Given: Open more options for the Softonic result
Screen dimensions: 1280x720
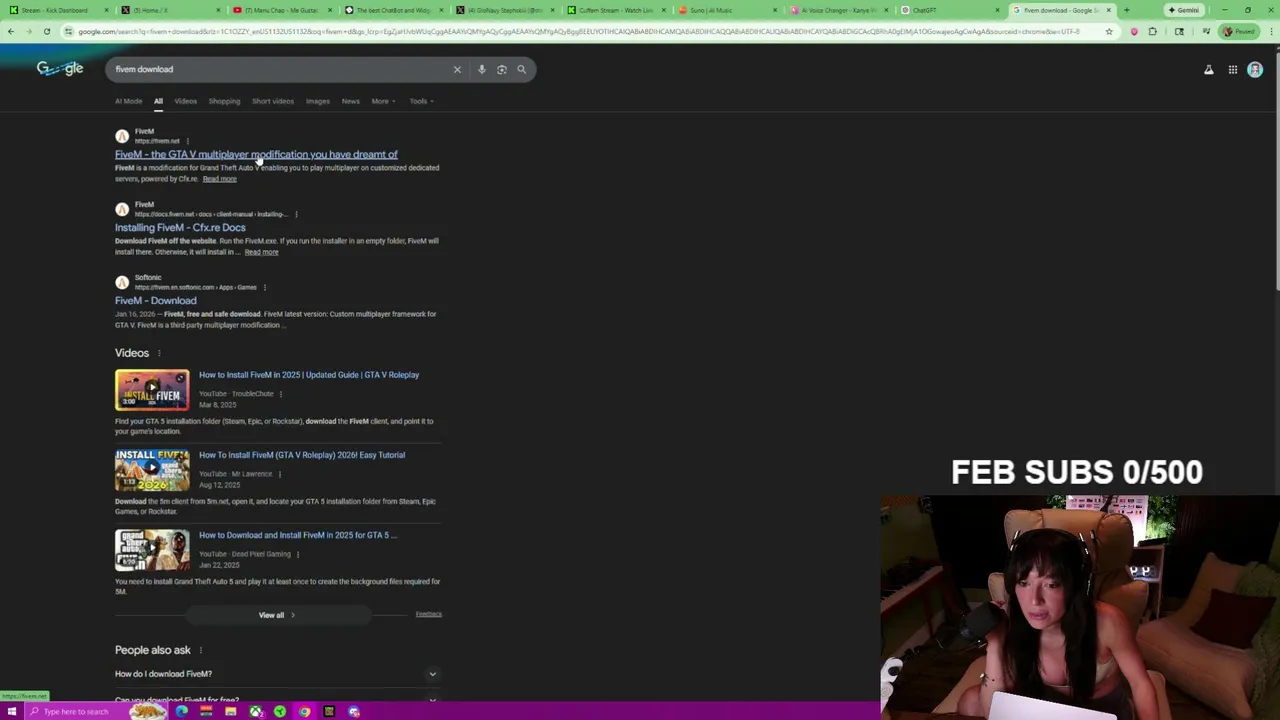Looking at the screenshot, I should pos(264,287).
